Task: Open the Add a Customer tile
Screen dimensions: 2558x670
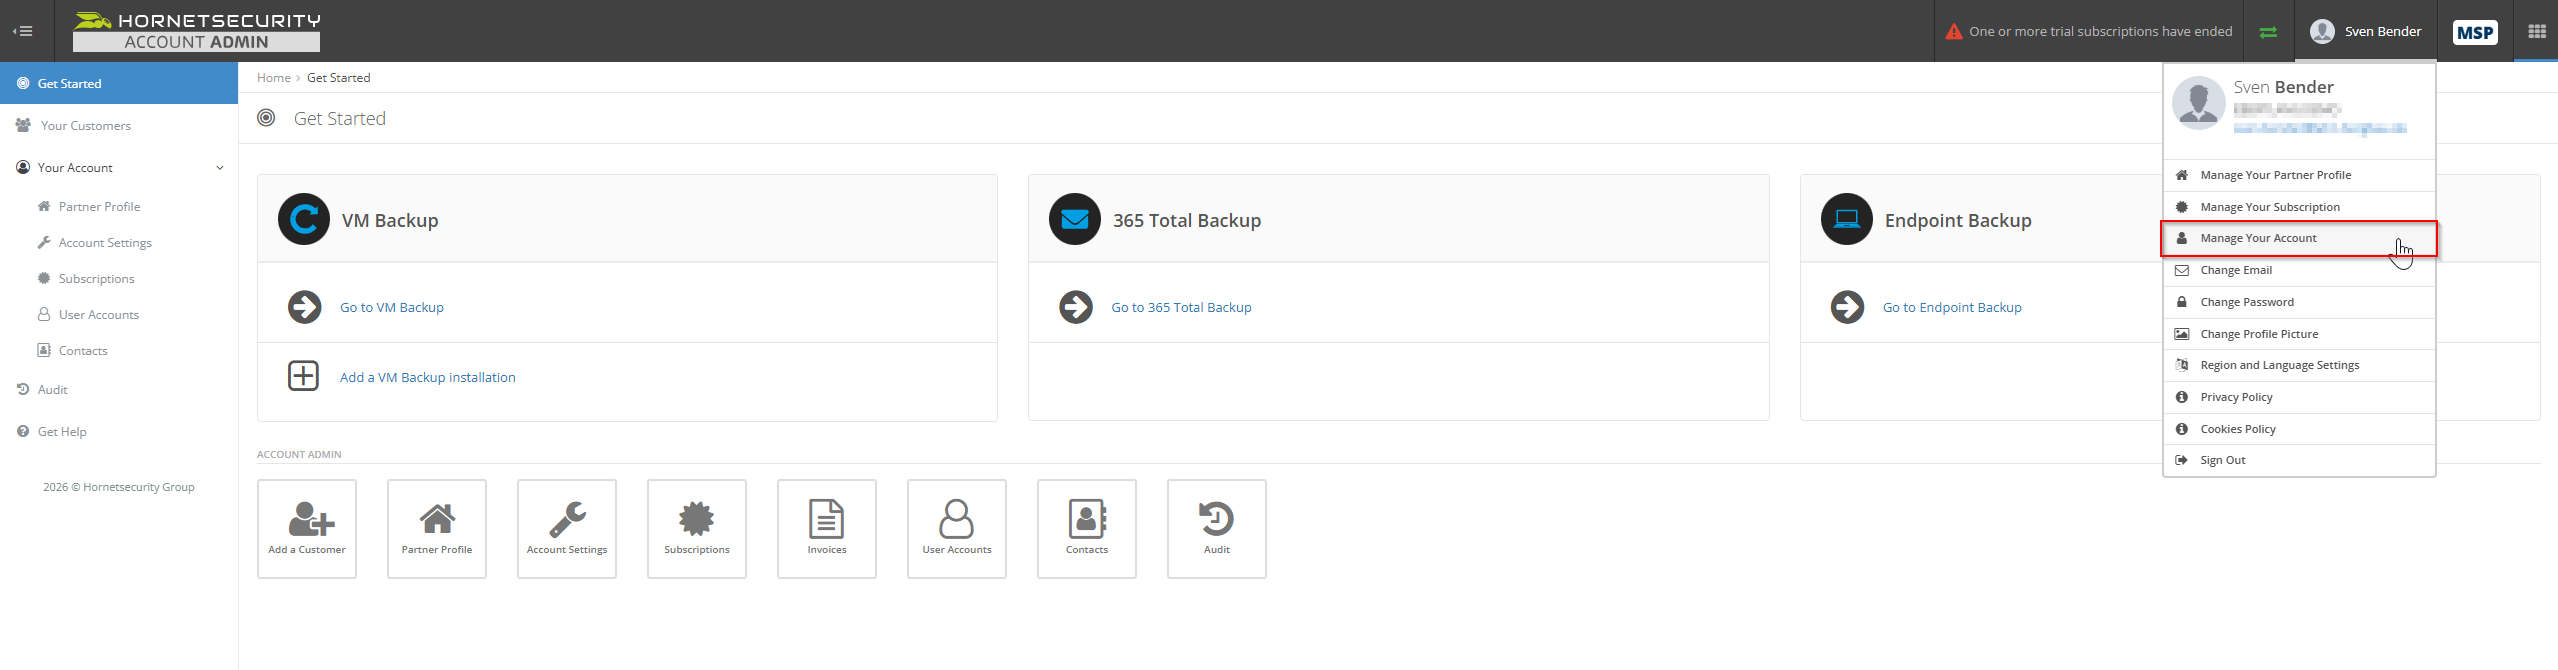Action: click(307, 528)
